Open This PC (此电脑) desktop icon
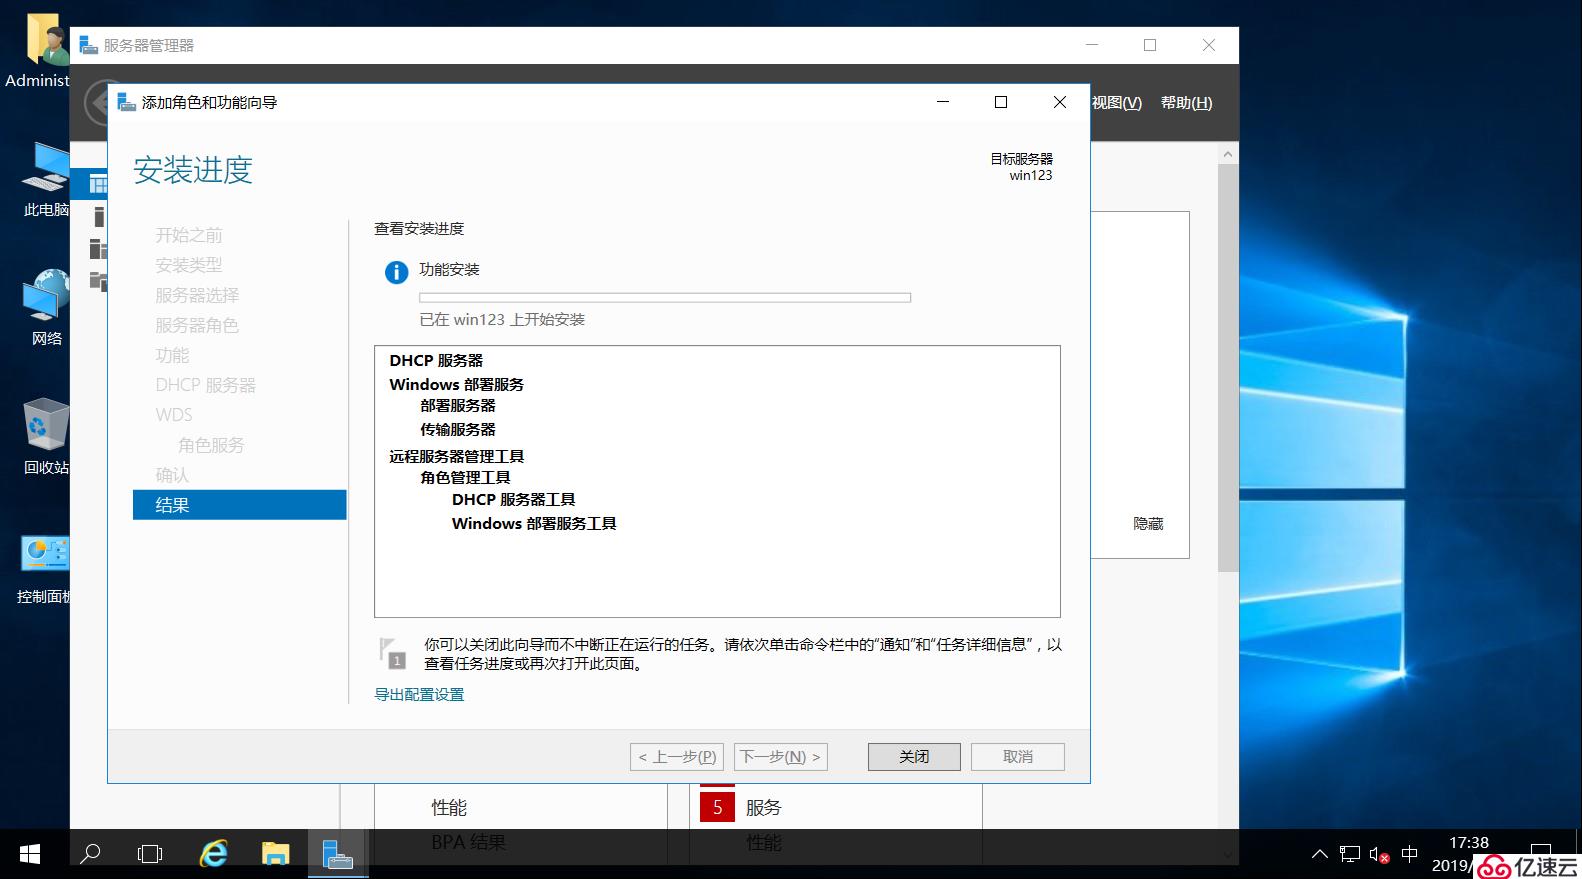 point(45,179)
